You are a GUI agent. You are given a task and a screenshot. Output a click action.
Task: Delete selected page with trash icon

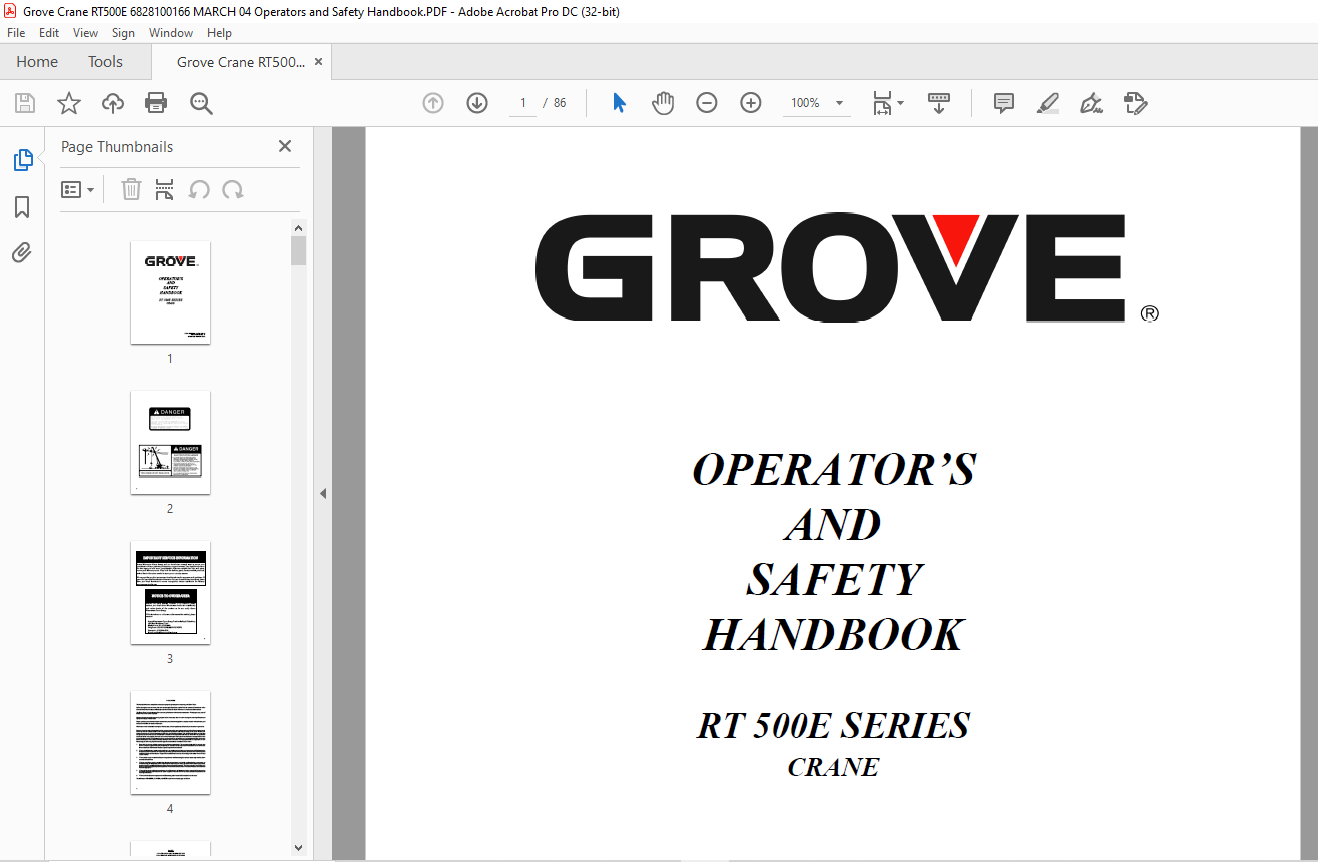(x=131, y=189)
